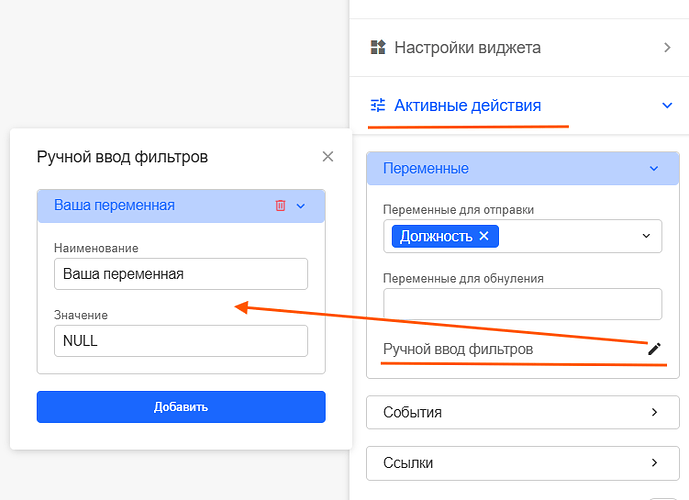The width and height of the screenshot is (689, 500).
Task: Click the pencil edit icon for manual filters
Action: [x=654, y=349]
